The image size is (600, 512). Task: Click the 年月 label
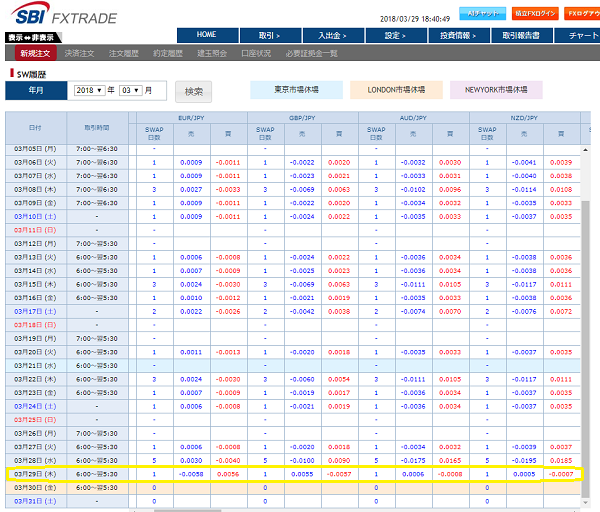coord(36,90)
